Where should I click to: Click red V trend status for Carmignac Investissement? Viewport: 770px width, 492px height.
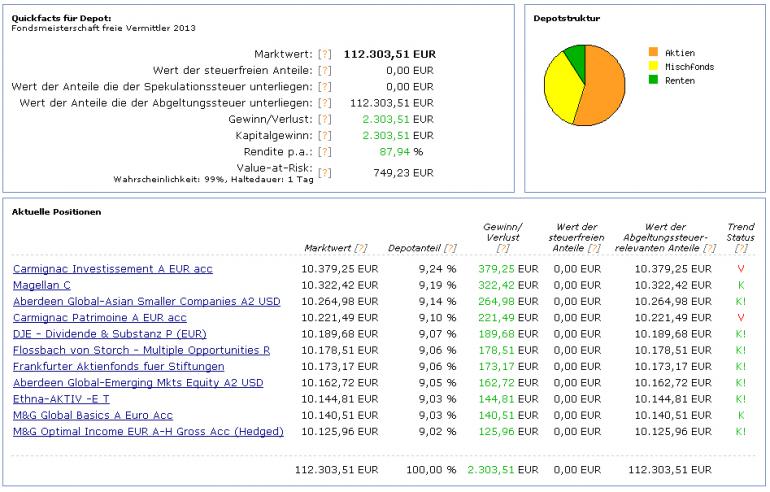point(741,269)
